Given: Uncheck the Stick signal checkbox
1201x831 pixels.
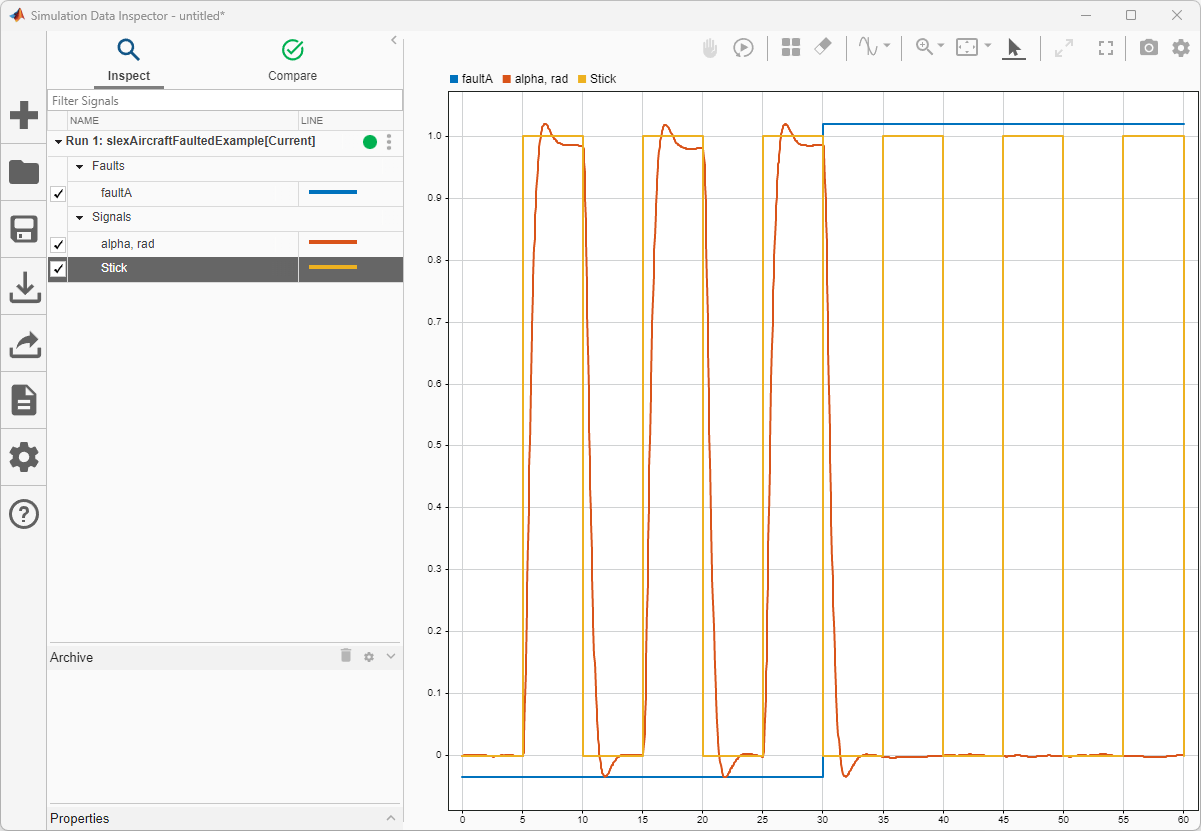Looking at the screenshot, I should coord(58,269).
